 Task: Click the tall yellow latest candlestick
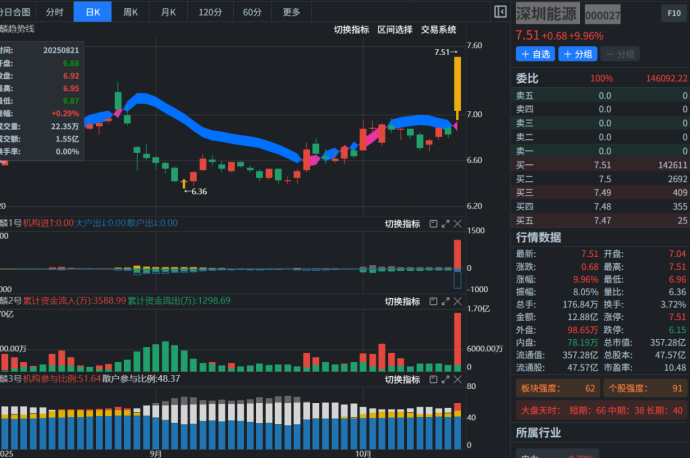point(457,84)
